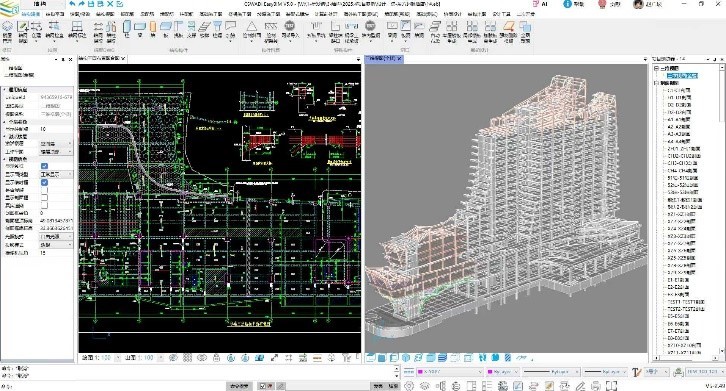Select the highlighted blue item in the right tree
The image size is (726, 391).
(x=682, y=76)
